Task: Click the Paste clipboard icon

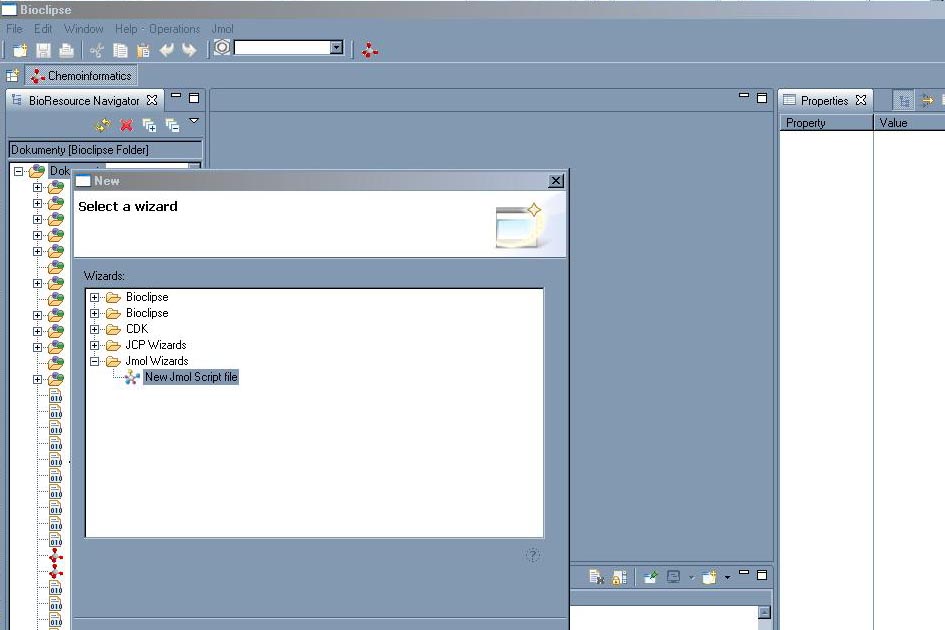Action: [143, 51]
